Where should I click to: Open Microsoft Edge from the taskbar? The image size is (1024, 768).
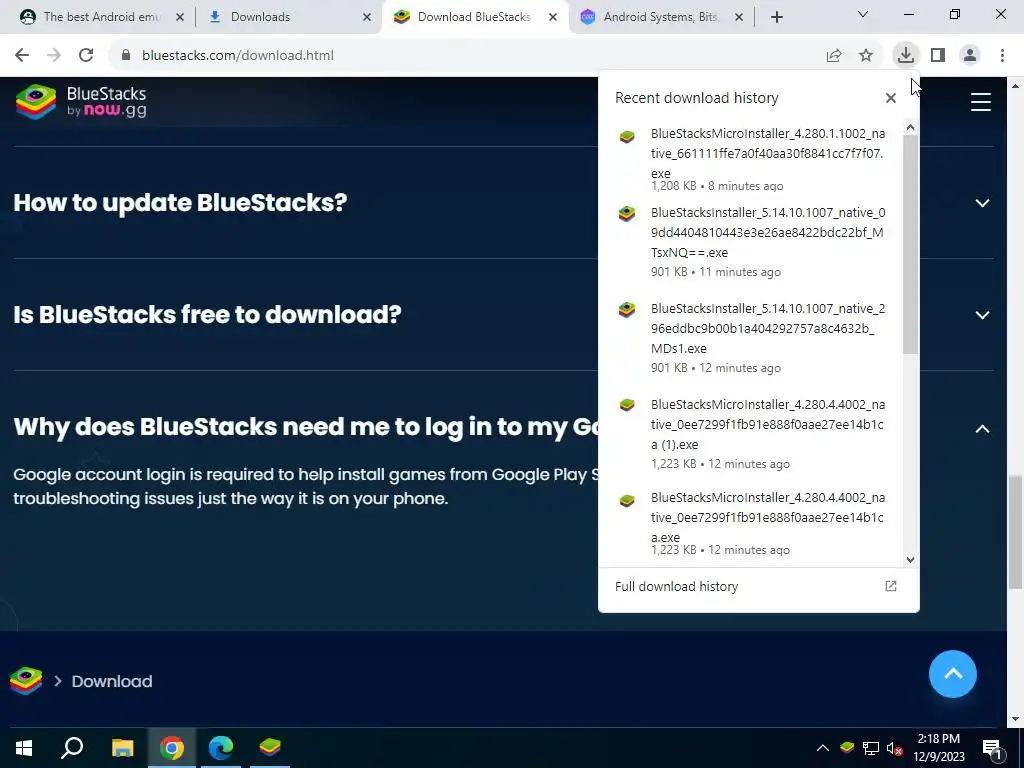coord(221,747)
